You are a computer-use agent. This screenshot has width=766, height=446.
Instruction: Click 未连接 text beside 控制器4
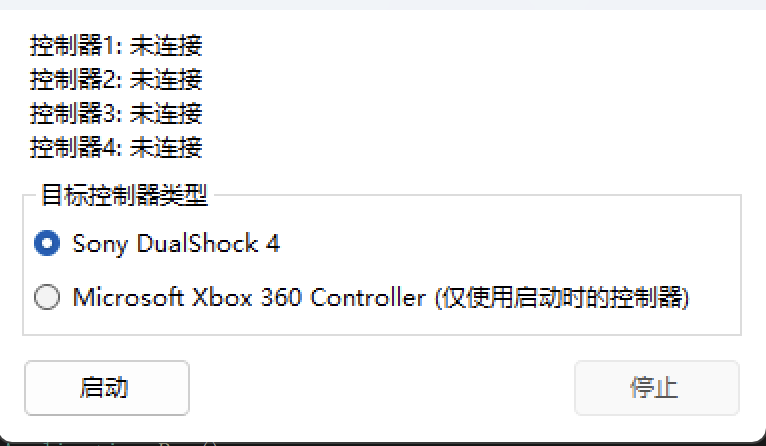(x=166, y=147)
